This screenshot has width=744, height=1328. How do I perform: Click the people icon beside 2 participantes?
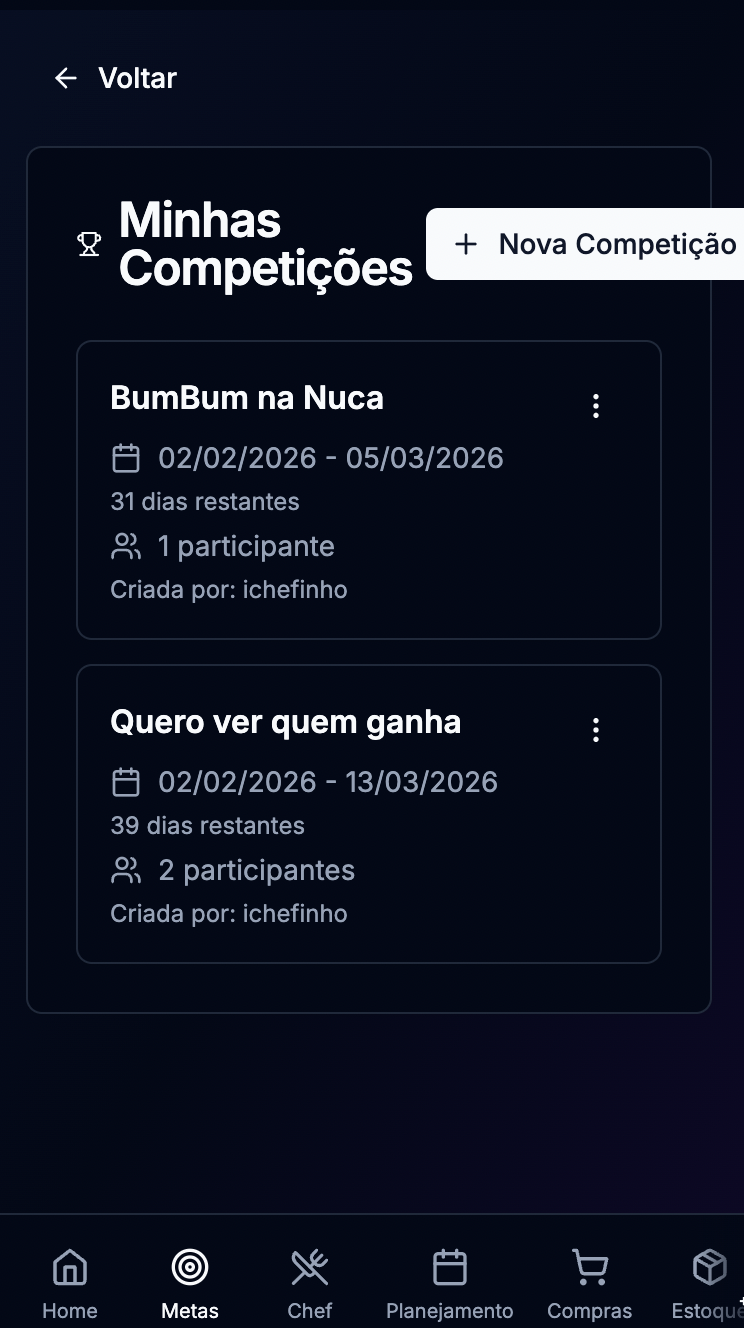(126, 871)
